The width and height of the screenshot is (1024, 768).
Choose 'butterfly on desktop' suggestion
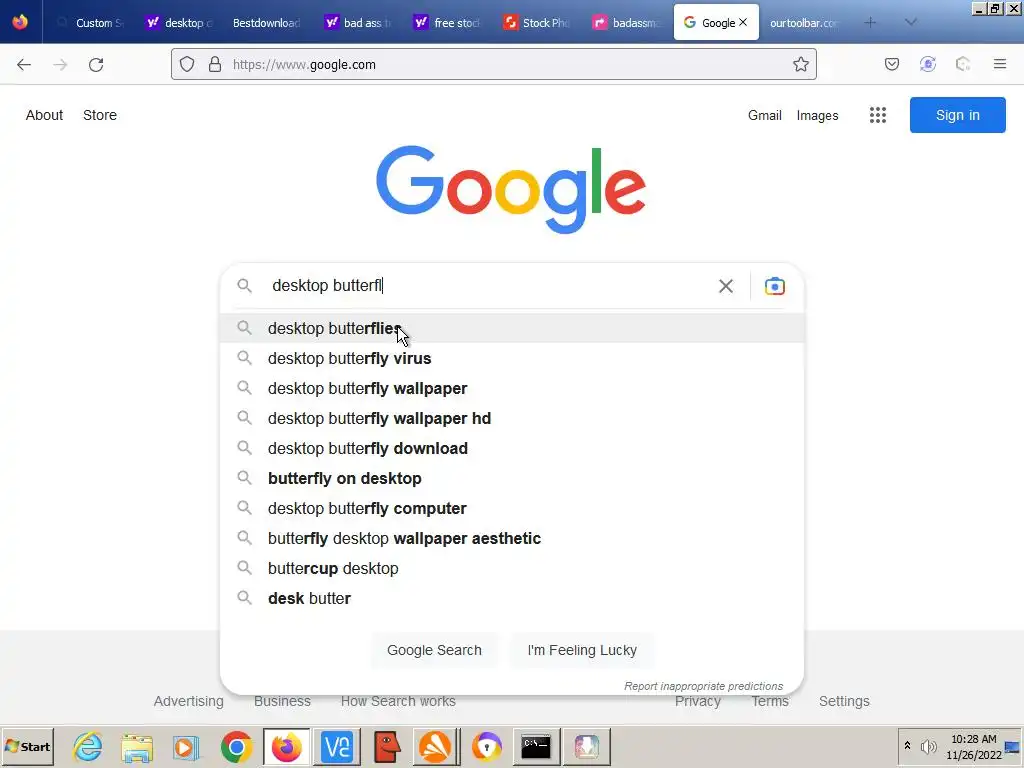(512, 479)
